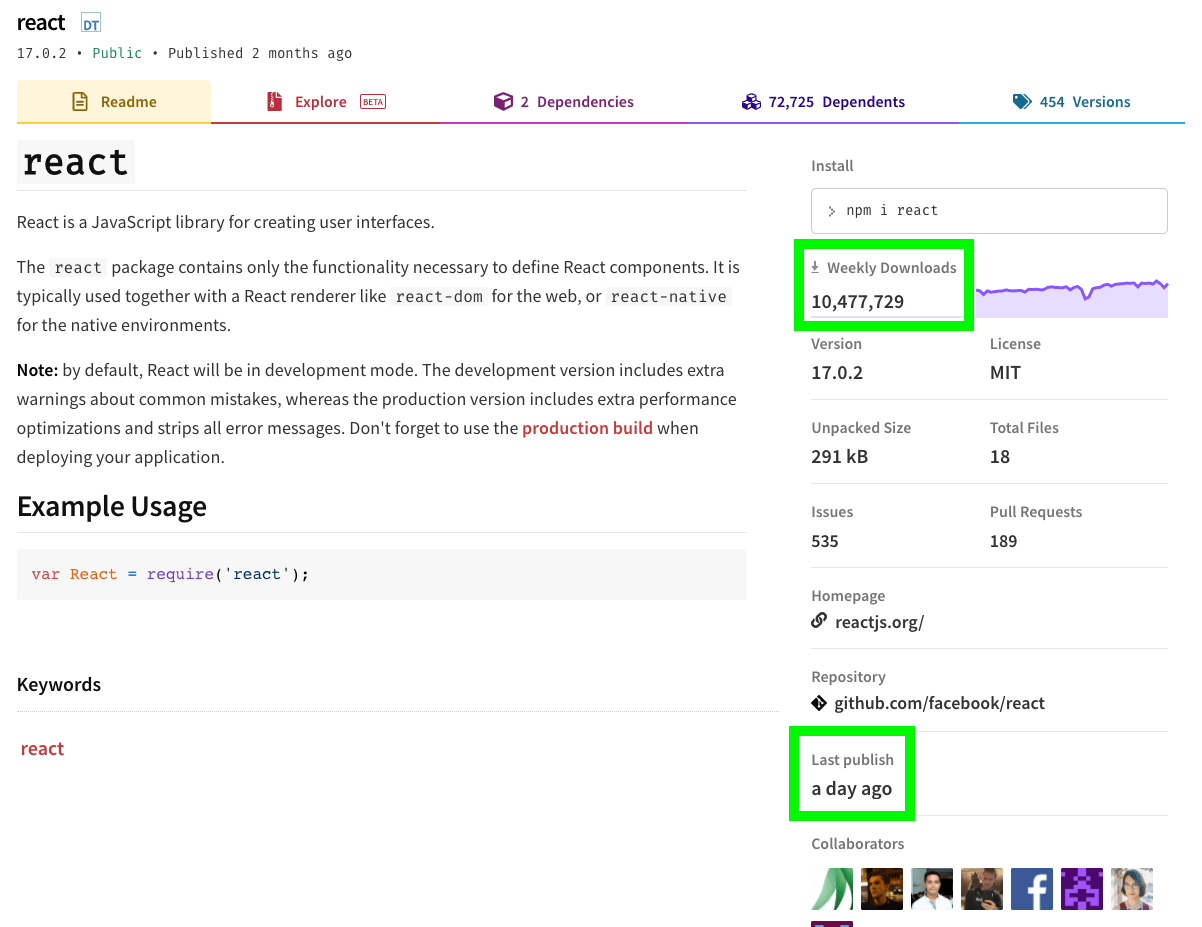Click the Versions tag icon
The image size is (1202, 927).
pos(1022,102)
